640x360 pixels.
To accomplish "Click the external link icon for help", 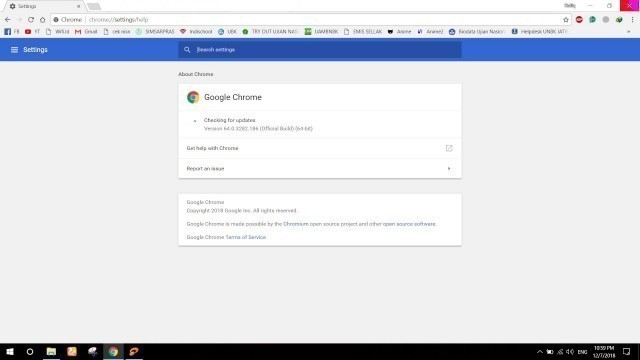I will pos(449,148).
